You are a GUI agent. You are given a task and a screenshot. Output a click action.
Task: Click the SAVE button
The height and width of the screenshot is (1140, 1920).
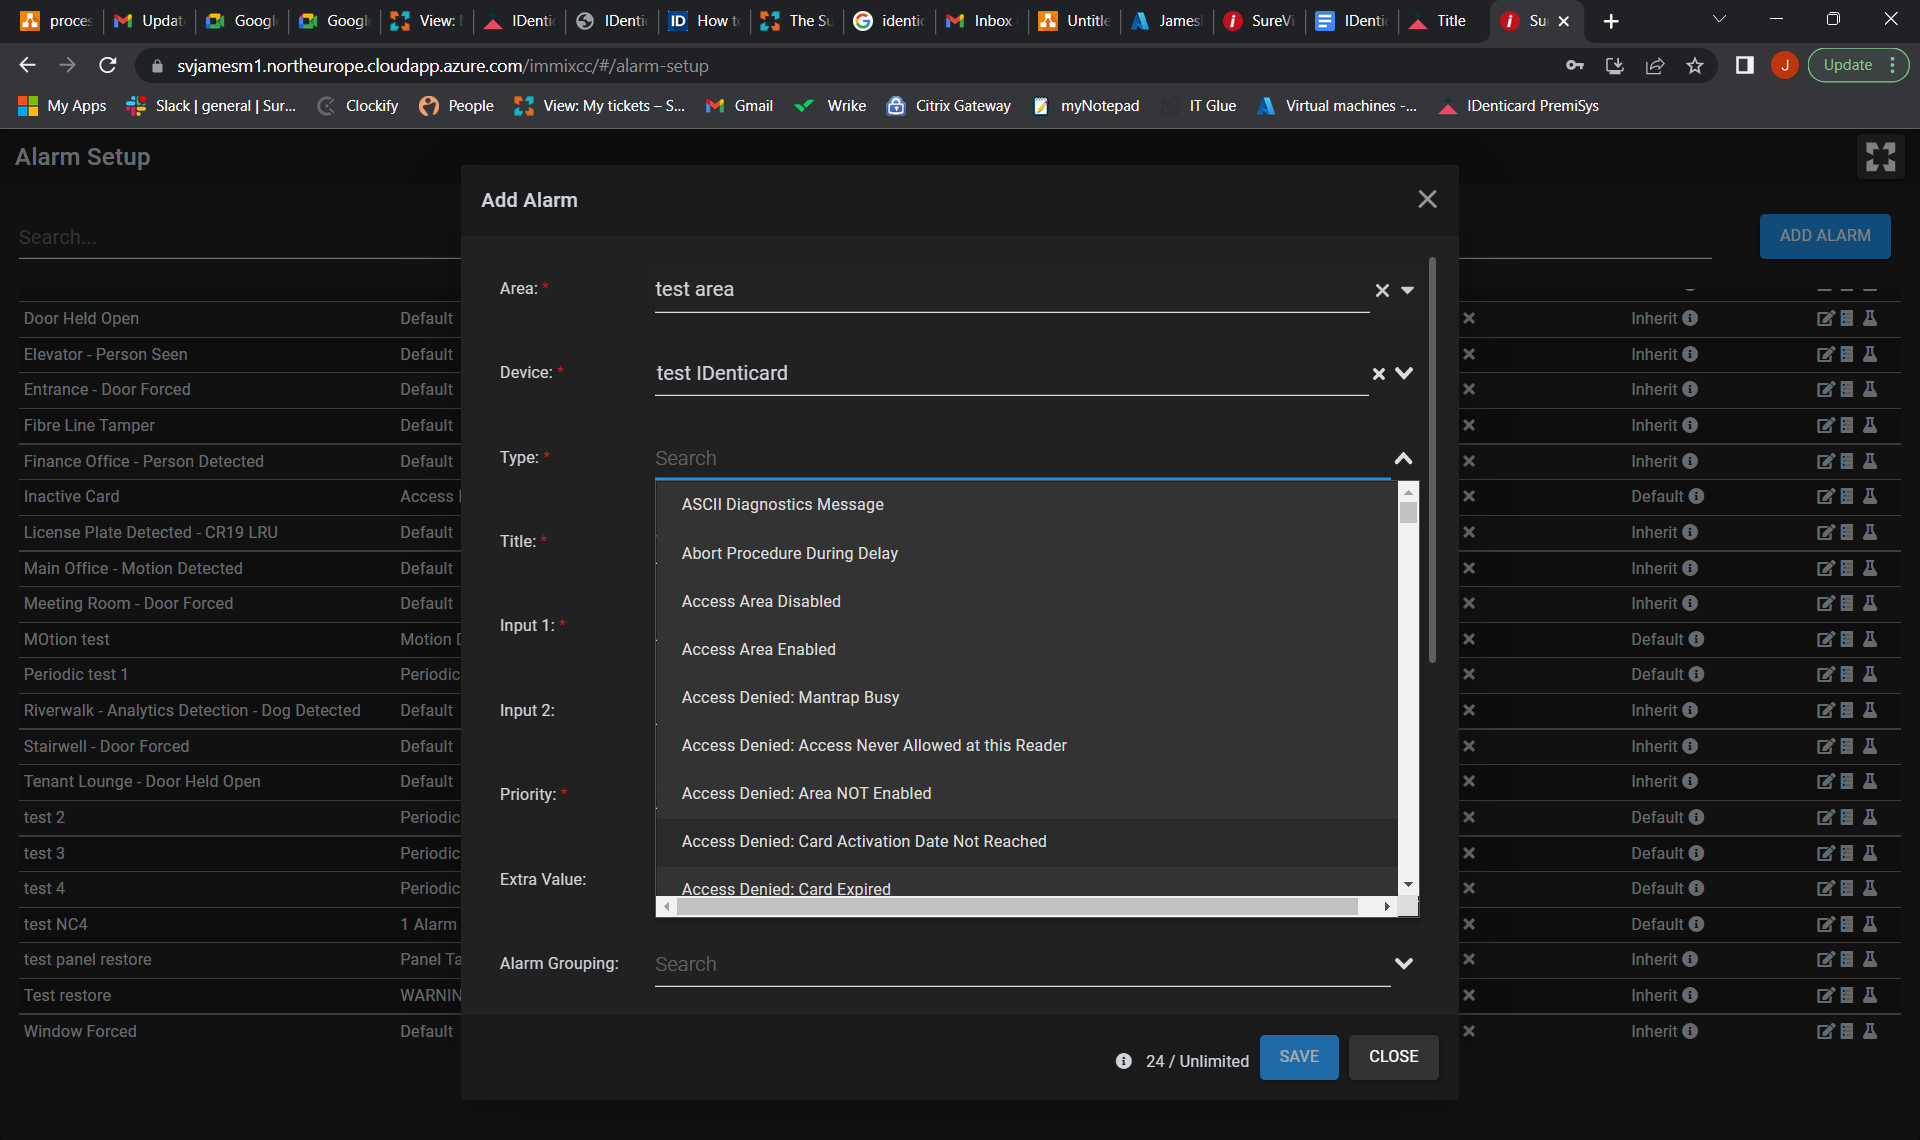(1299, 1057)
